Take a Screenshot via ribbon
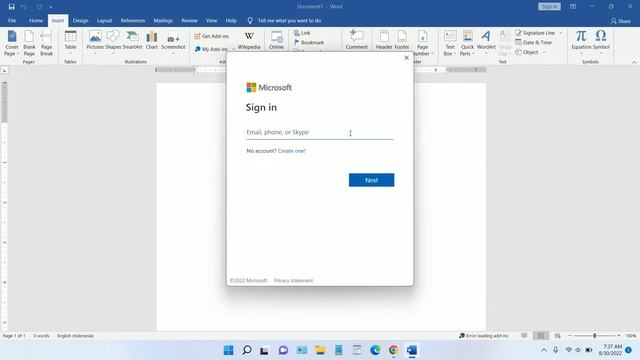The height and width of the screenshot is (360, 640). point(173,42)
